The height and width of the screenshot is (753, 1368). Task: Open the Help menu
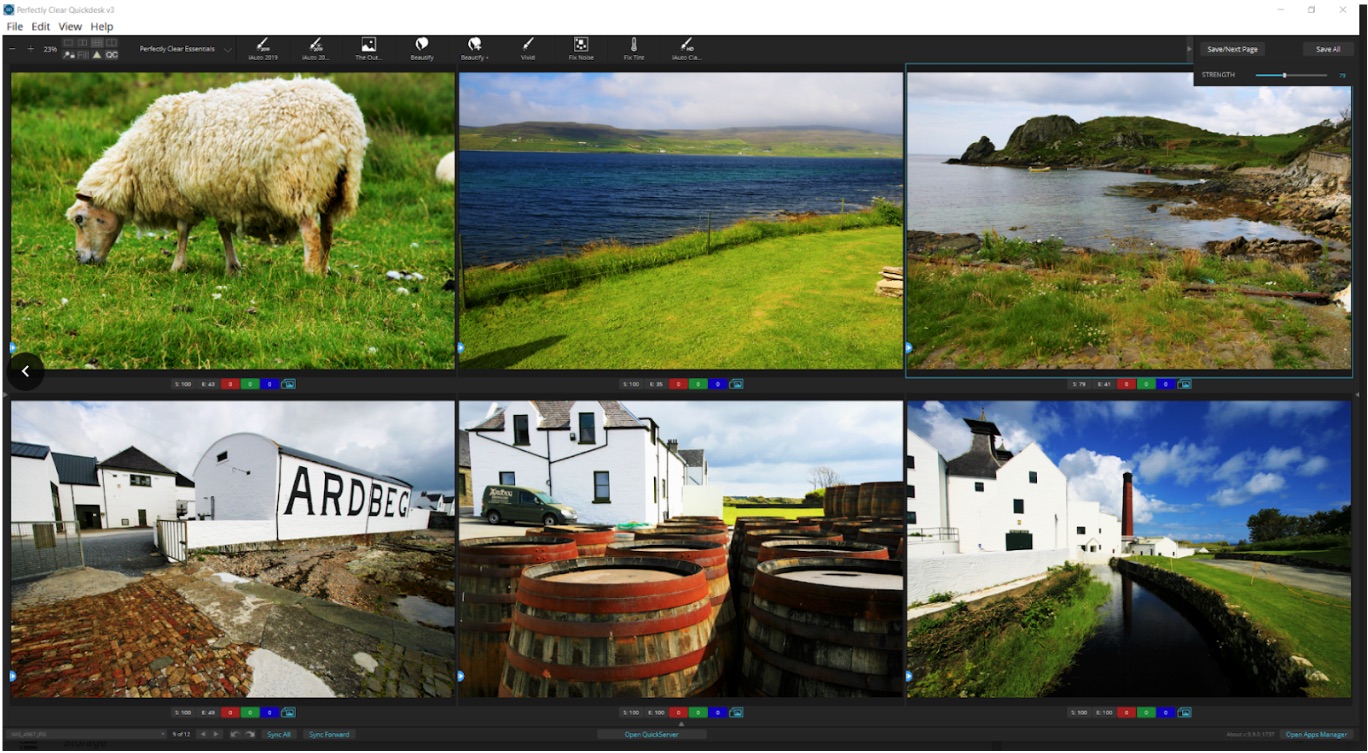[102, 26]
